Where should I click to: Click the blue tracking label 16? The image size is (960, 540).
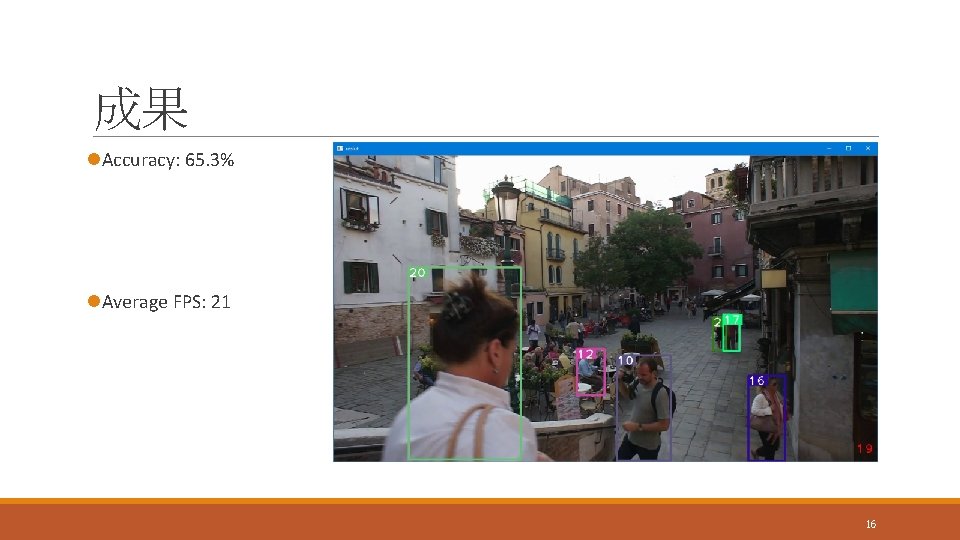(757, 381)
